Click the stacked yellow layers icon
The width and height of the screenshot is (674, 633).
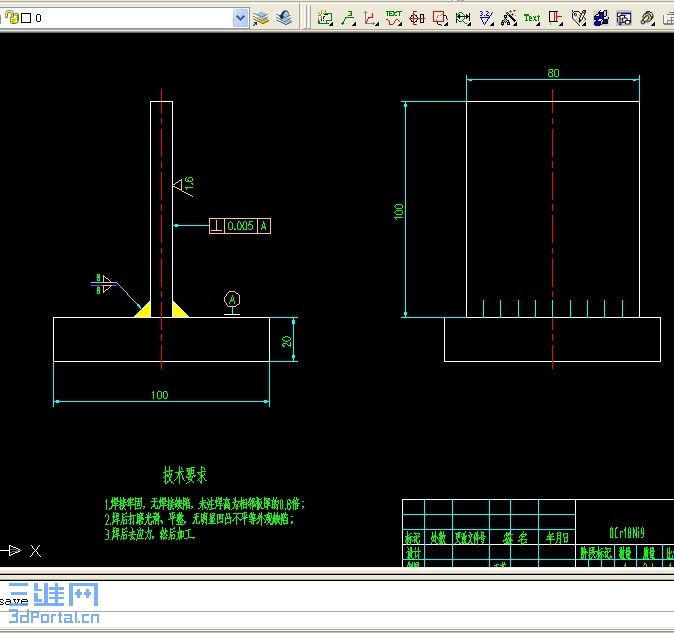click(260, 18)
